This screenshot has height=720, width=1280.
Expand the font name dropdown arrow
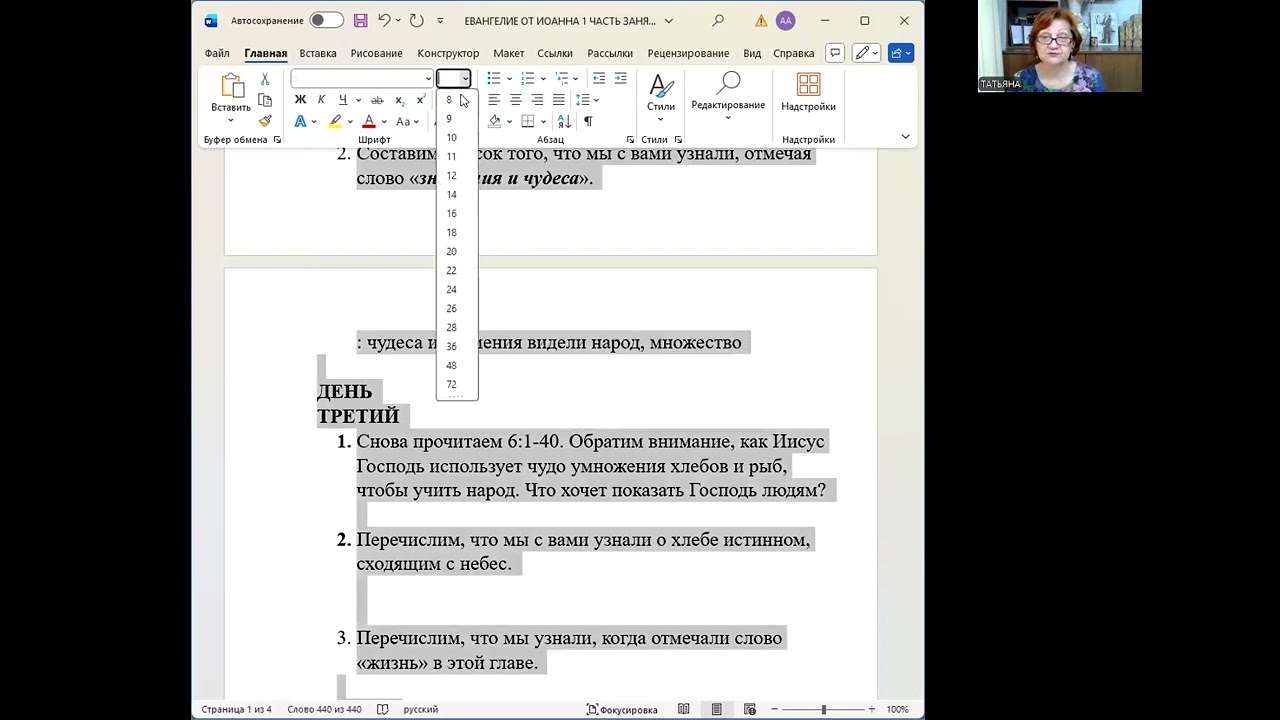coord(429,78)
